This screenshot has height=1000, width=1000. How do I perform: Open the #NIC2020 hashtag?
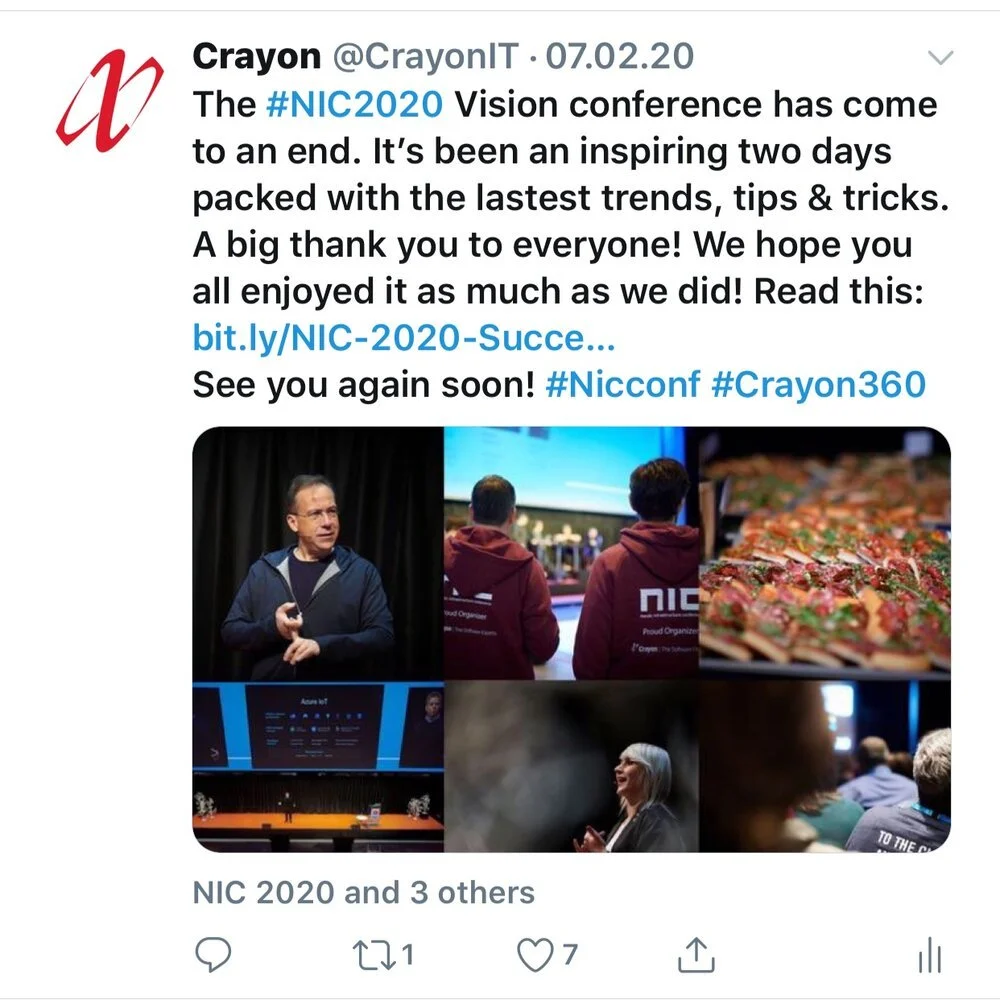(355, 104)
